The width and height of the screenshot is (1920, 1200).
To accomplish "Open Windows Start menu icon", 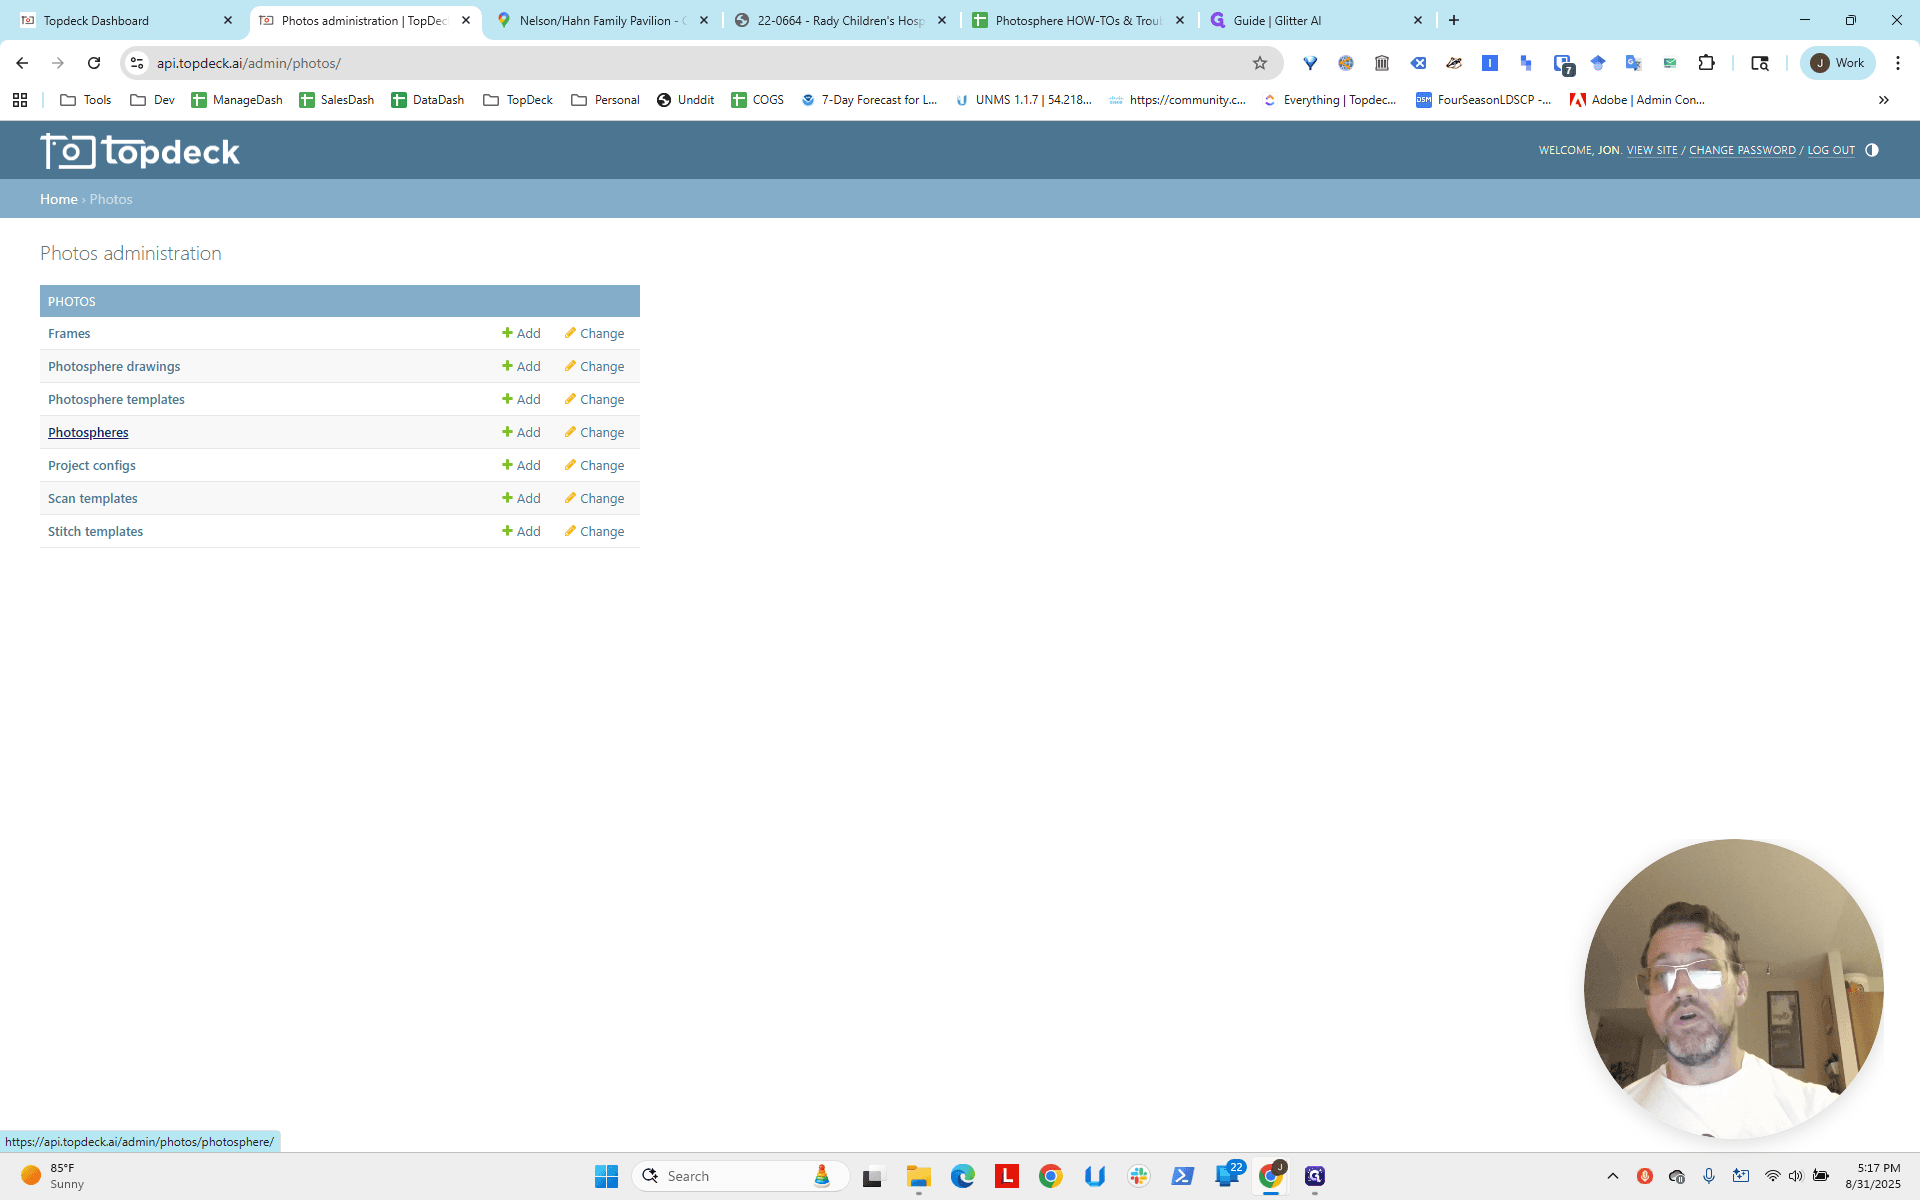I will pos(606,1176).
